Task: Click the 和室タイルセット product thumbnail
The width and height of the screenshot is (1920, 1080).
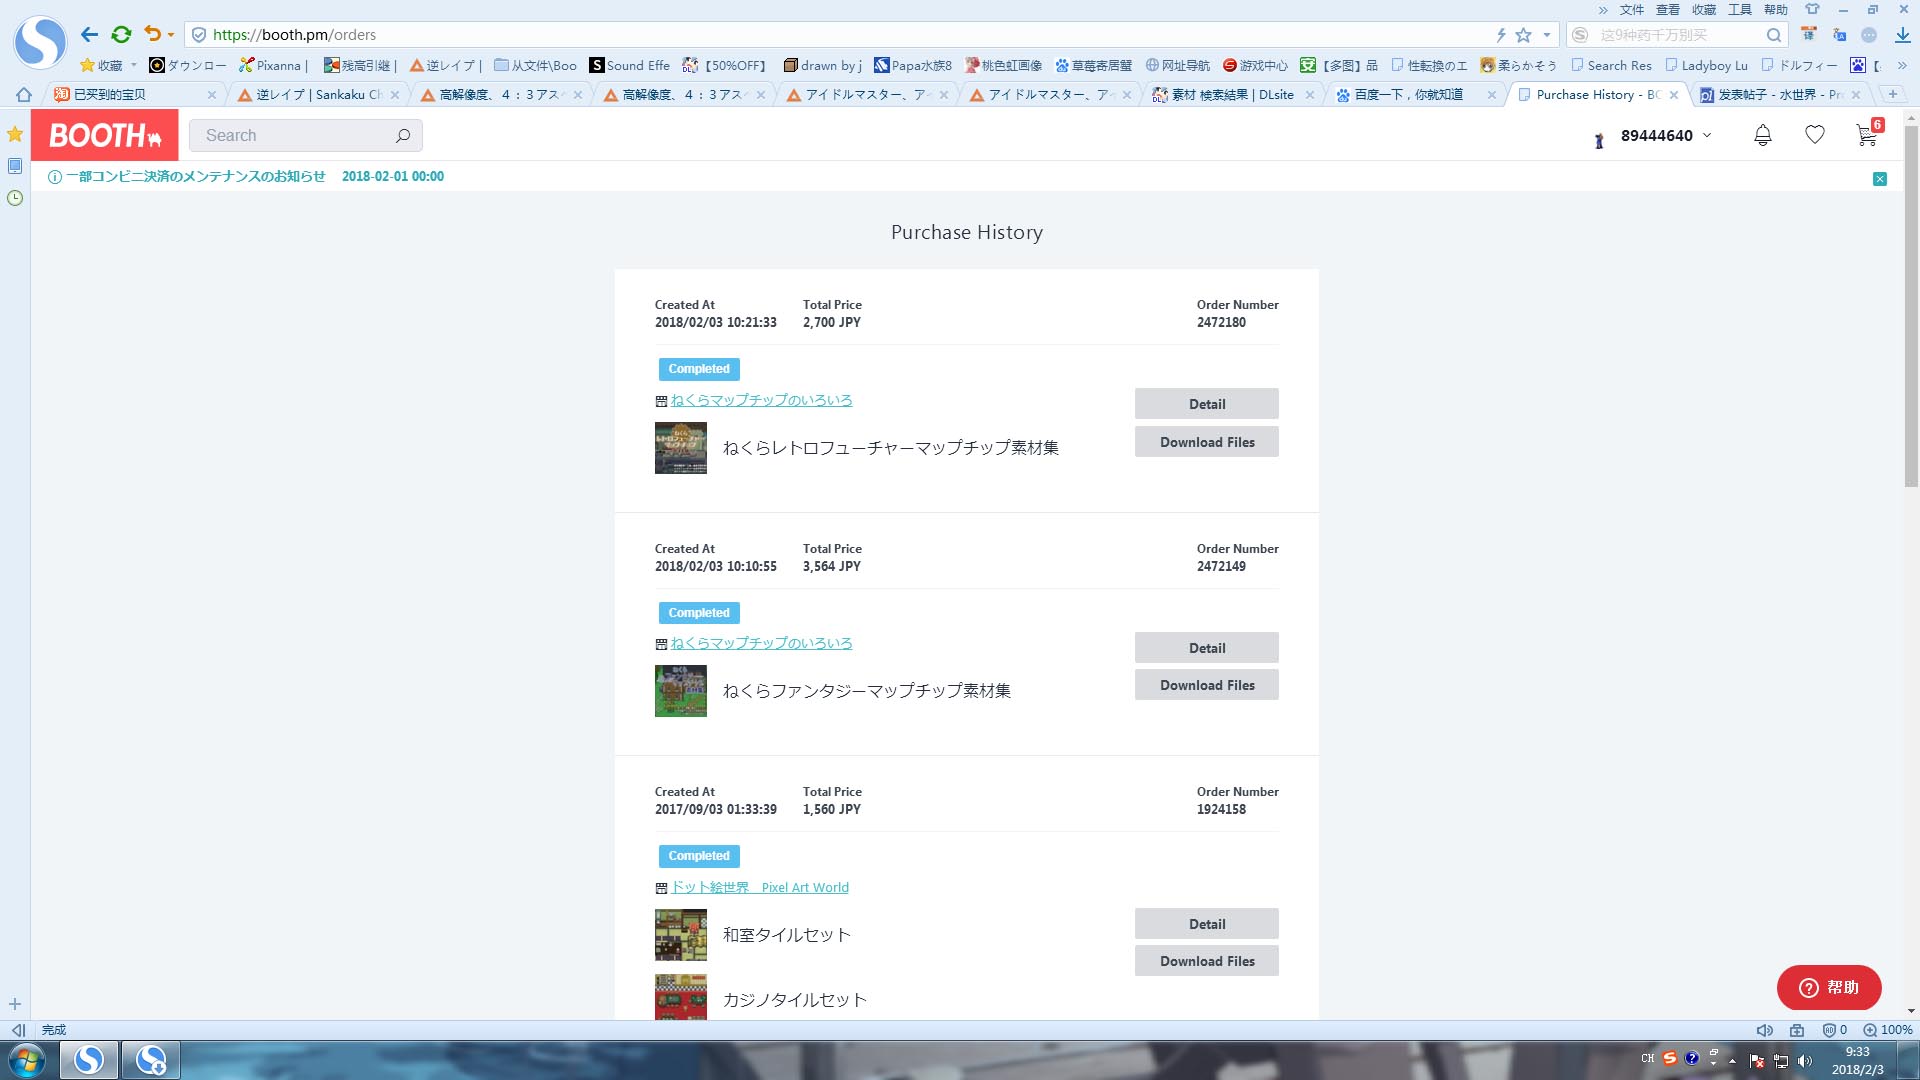Action: pos(681,935)
